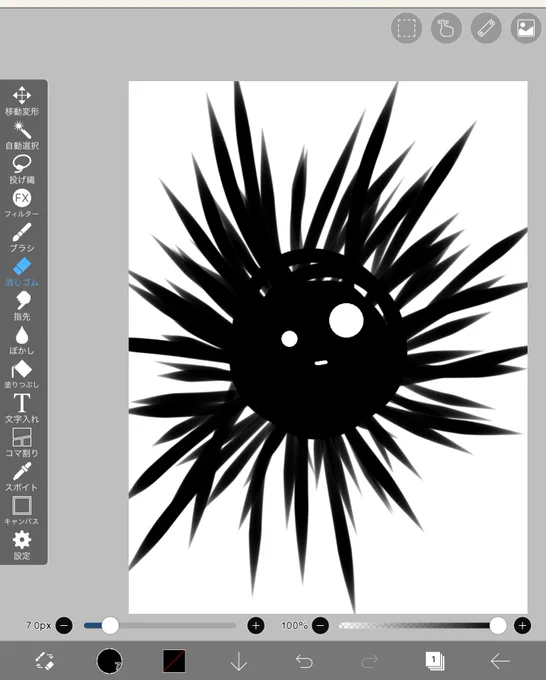Open the selection area menu icon
Image resolution: width=546 pixels, height=680 pixels.
pos(406,29)
